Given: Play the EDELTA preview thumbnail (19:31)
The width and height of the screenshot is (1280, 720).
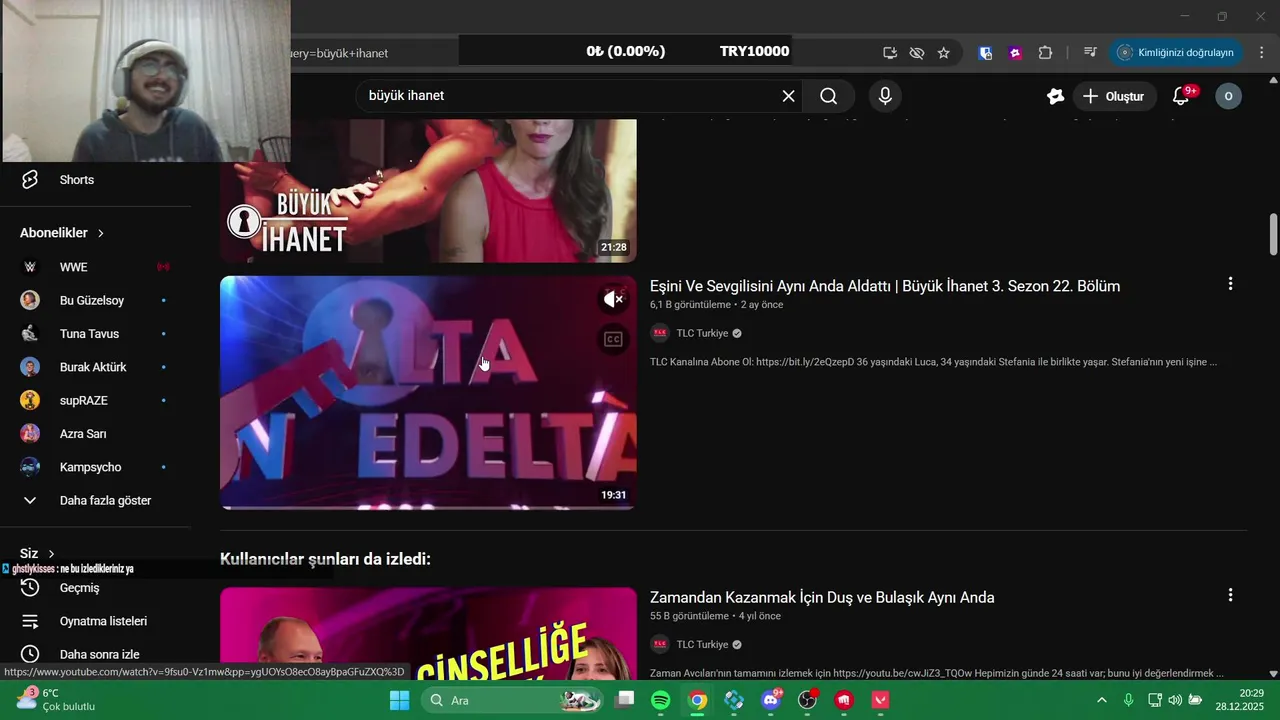Looking at the screenshot, I should coord(428,392).
